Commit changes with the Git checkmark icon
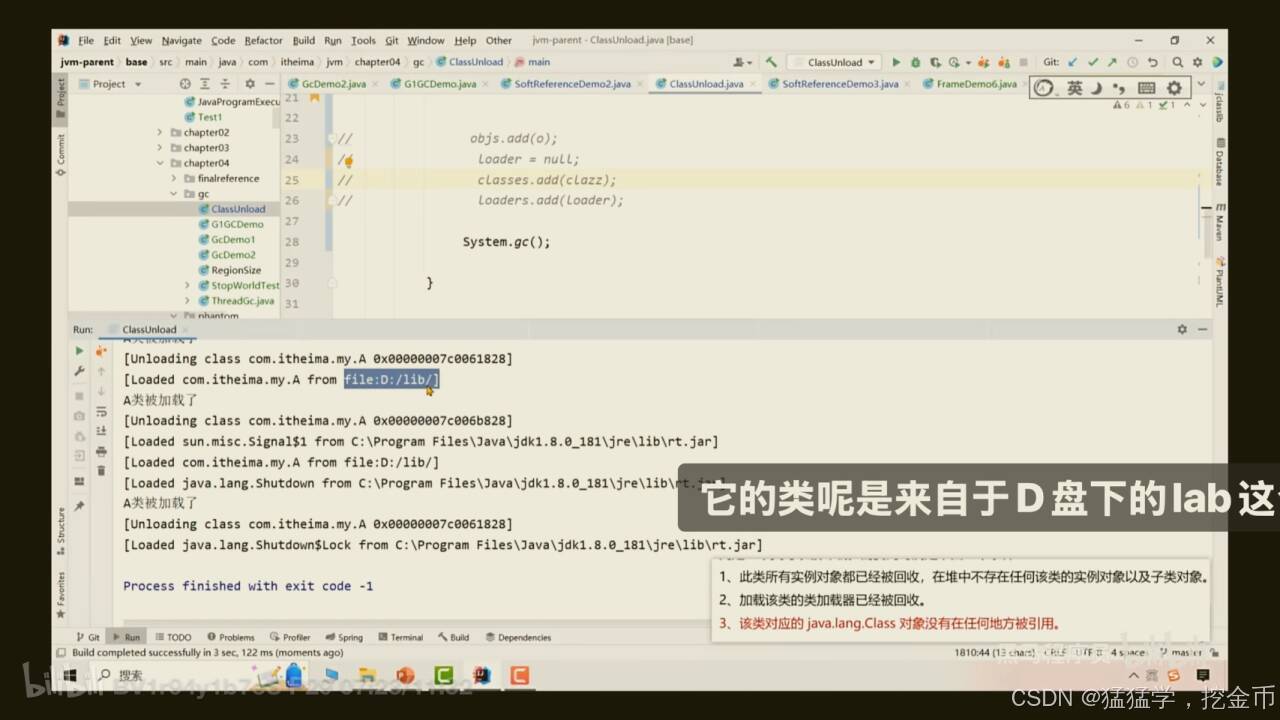The width and height of the screenshot is (1280, 720). pos(1093,62)
